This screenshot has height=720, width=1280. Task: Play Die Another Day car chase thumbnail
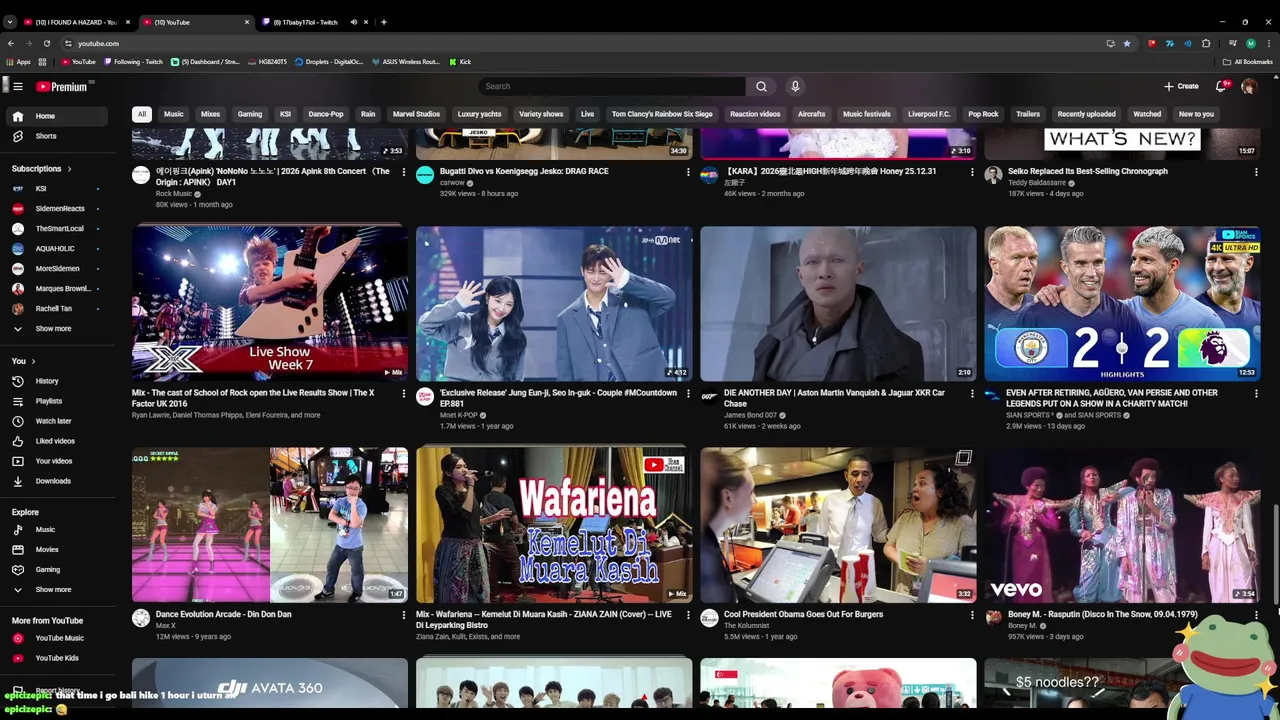(838, 303)
